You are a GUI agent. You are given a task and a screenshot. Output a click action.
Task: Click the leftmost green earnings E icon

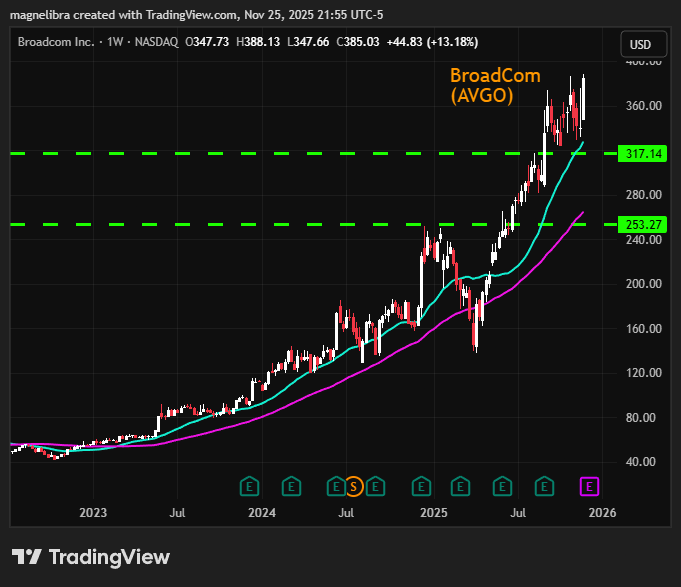pyautogui.click(x=249, y=486)
